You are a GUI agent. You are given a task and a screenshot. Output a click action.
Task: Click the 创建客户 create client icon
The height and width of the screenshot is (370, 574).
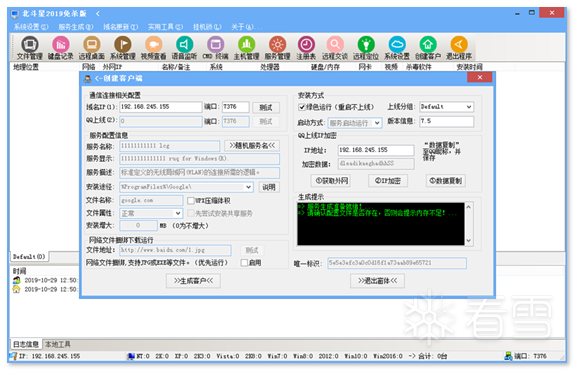[428, 48]
